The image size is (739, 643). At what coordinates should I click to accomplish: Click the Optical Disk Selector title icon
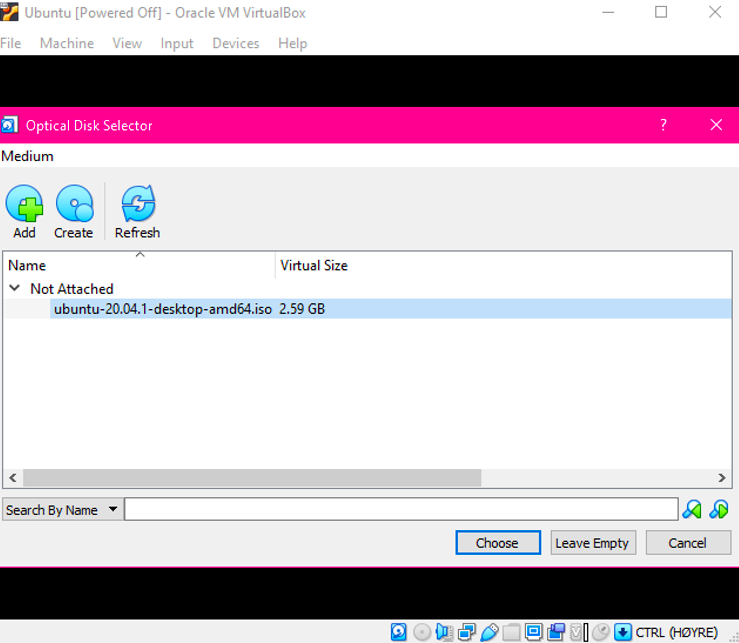tap(9, 125)
